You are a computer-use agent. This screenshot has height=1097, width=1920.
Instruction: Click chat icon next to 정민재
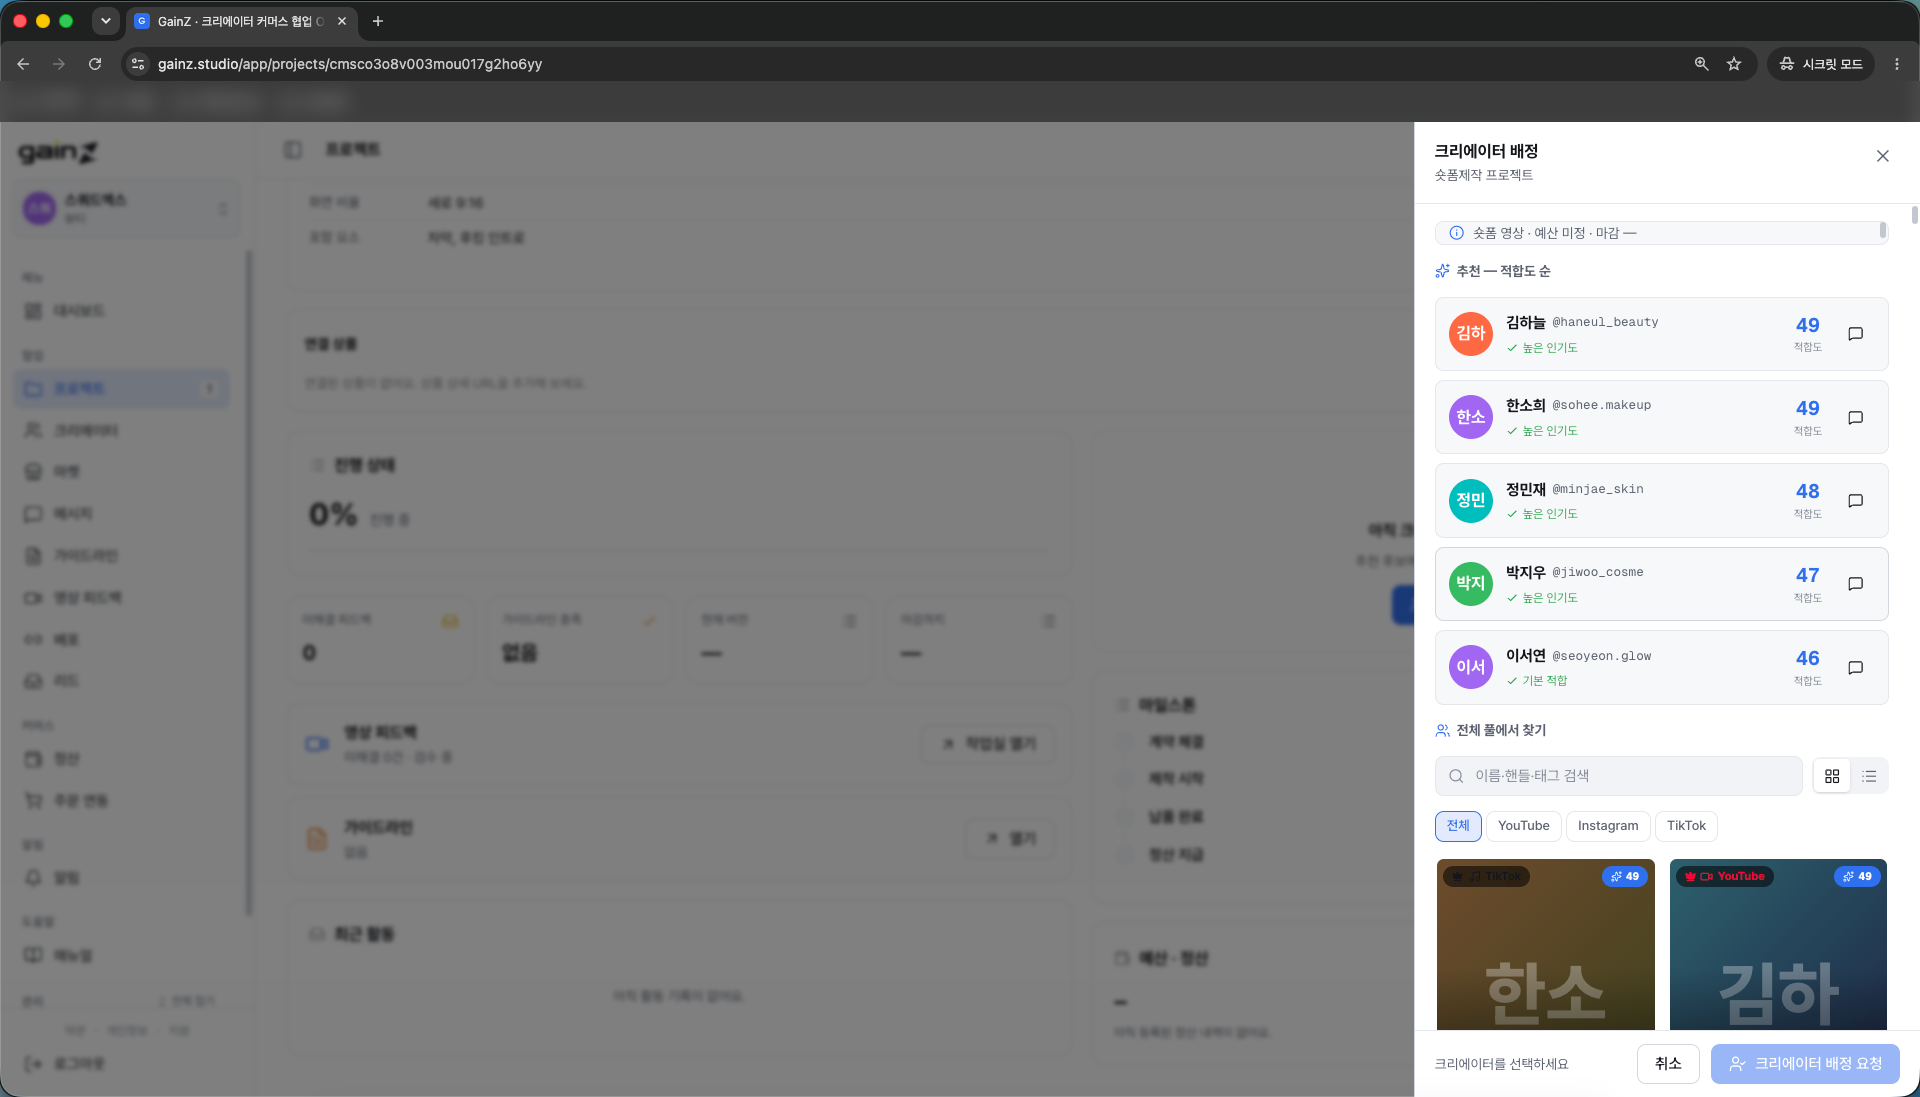click(1855, 500)
